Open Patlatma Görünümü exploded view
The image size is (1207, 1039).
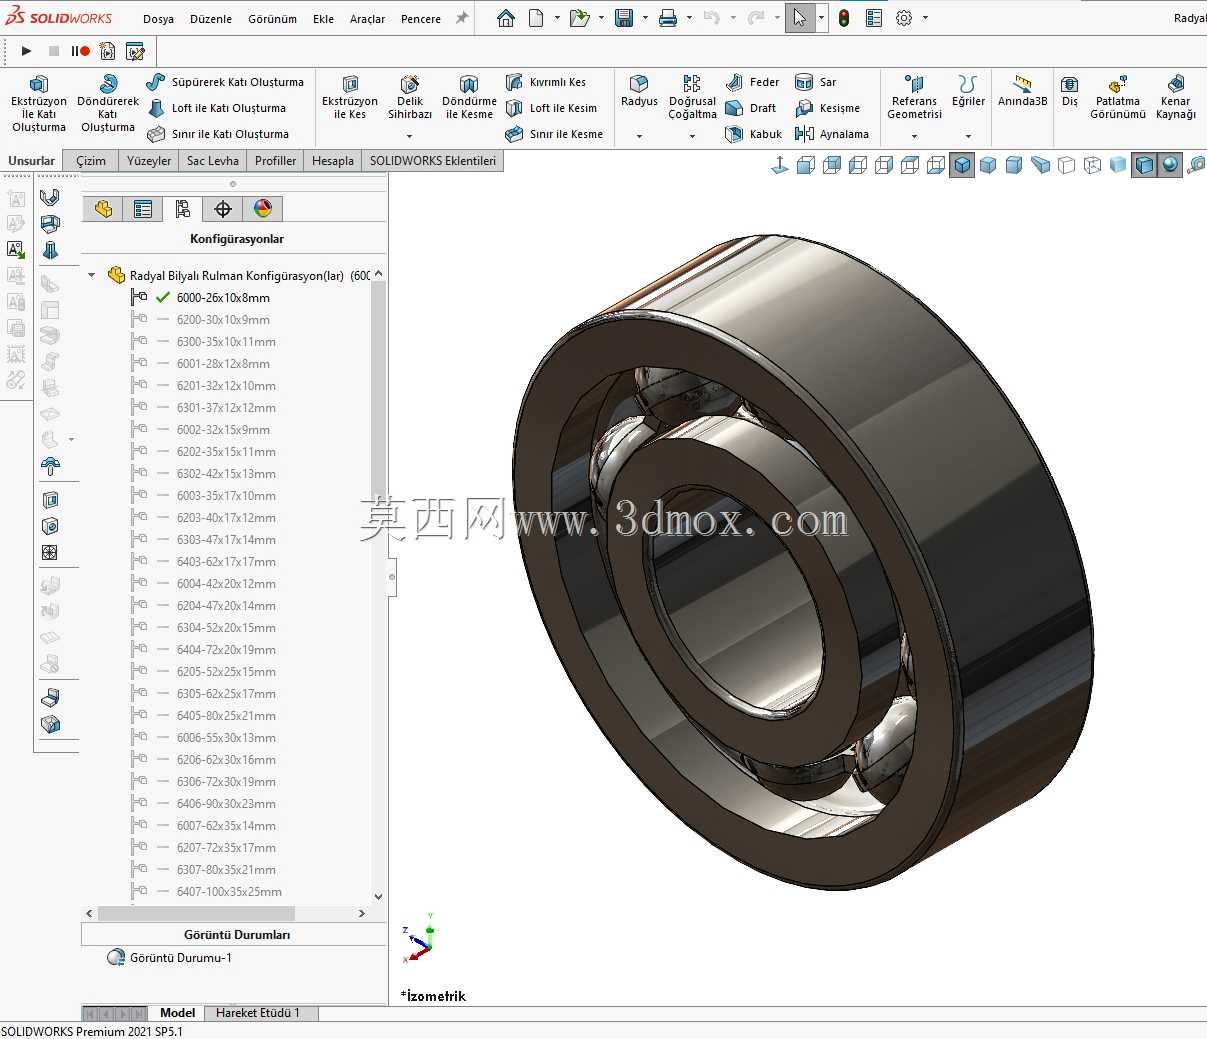1118,98
